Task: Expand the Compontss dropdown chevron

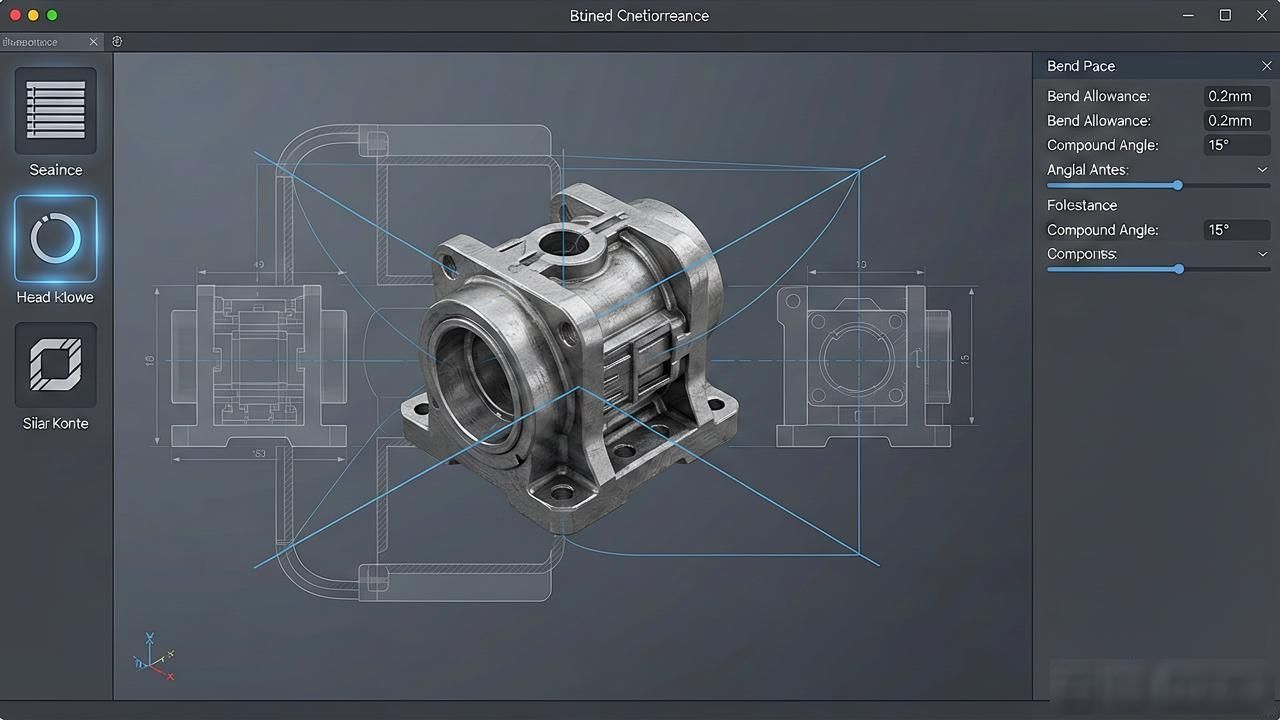Action: [x=1262, y=254]
